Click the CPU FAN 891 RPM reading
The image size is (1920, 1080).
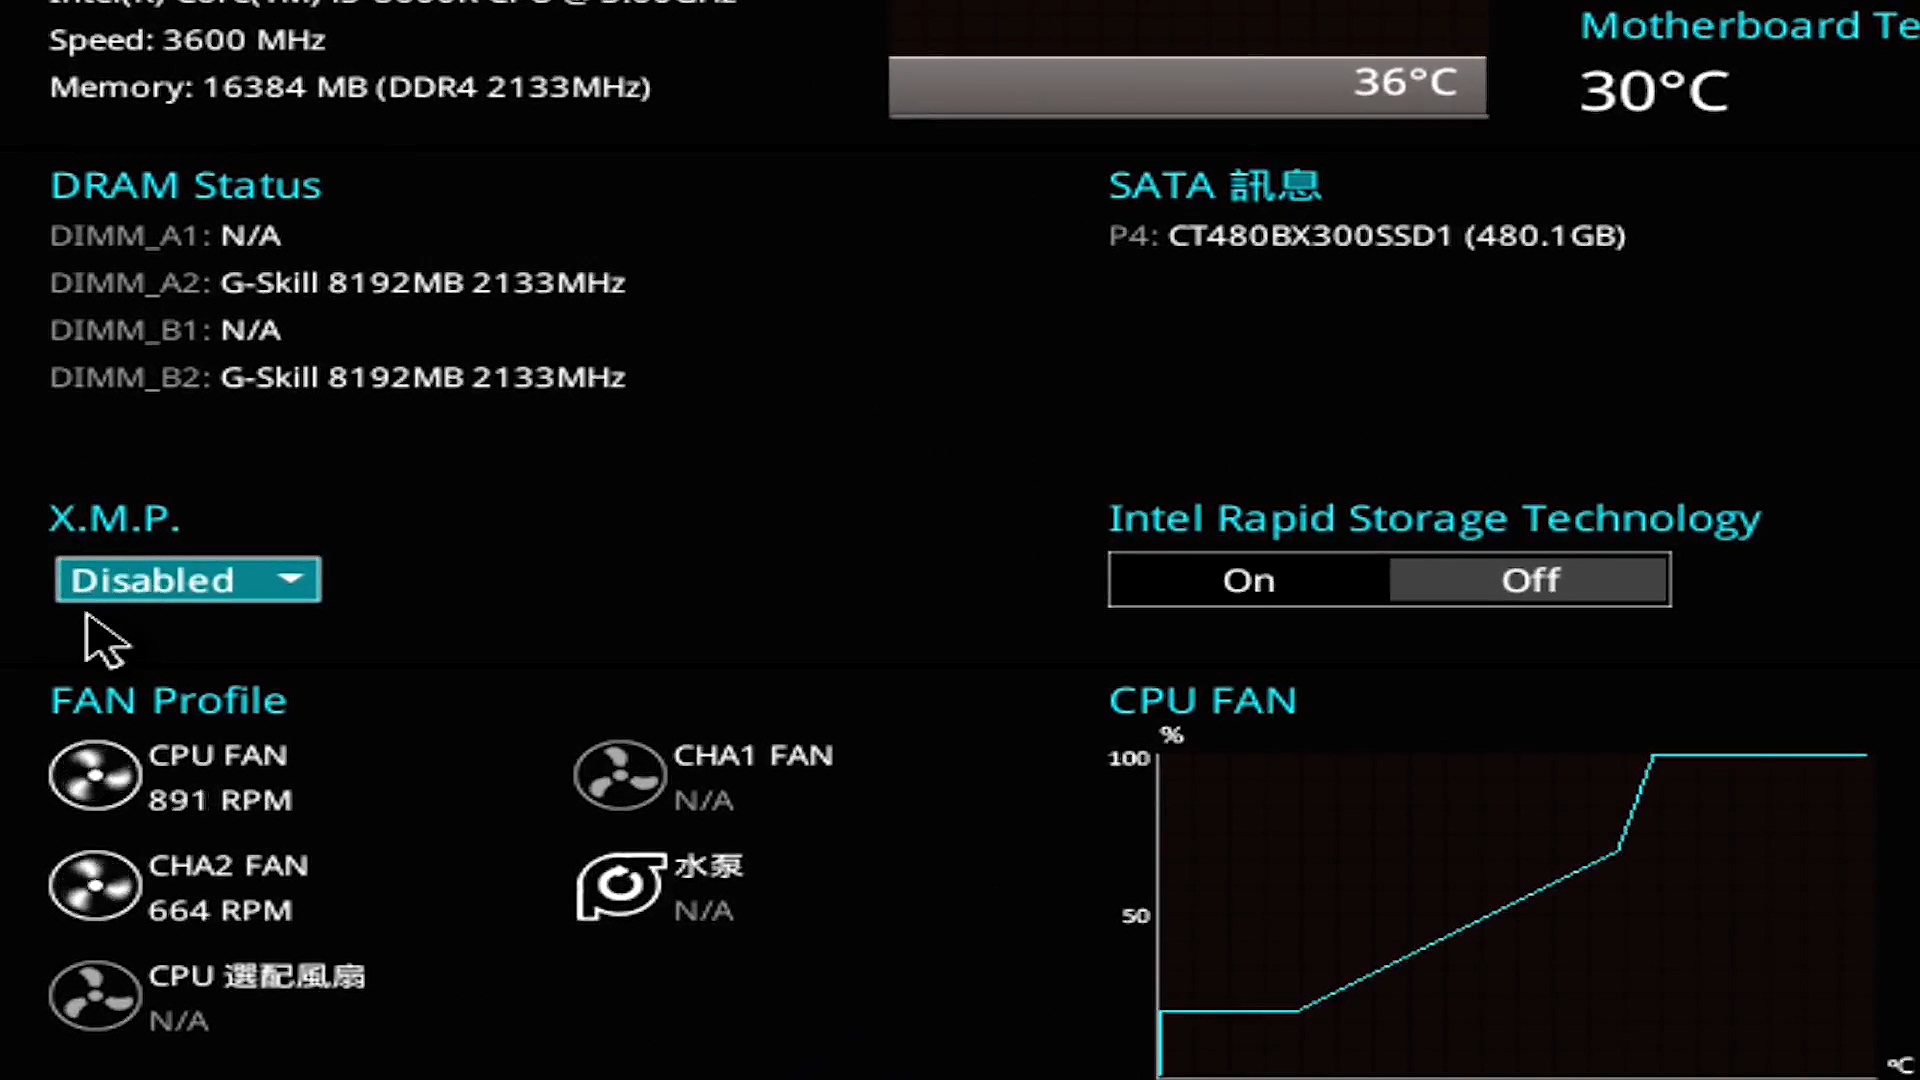coord(220,800)
